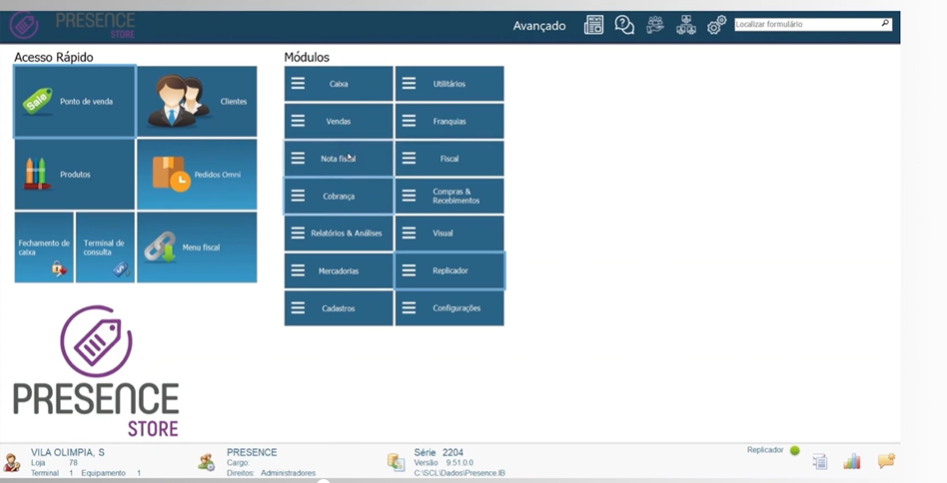This screenshot has height=483, width=947.
Task: Click the news/bulletin icon in header
Action: (x=594, y=25)
